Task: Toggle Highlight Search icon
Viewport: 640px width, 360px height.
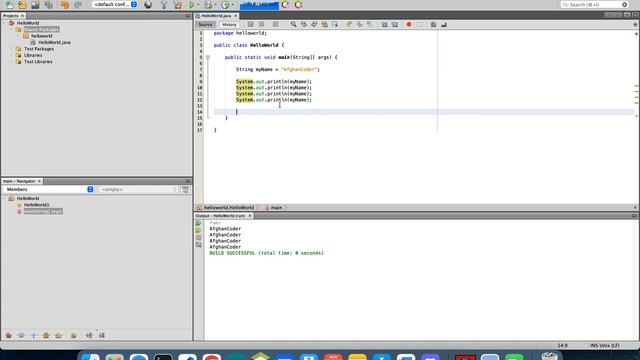Action: (324, 24)
